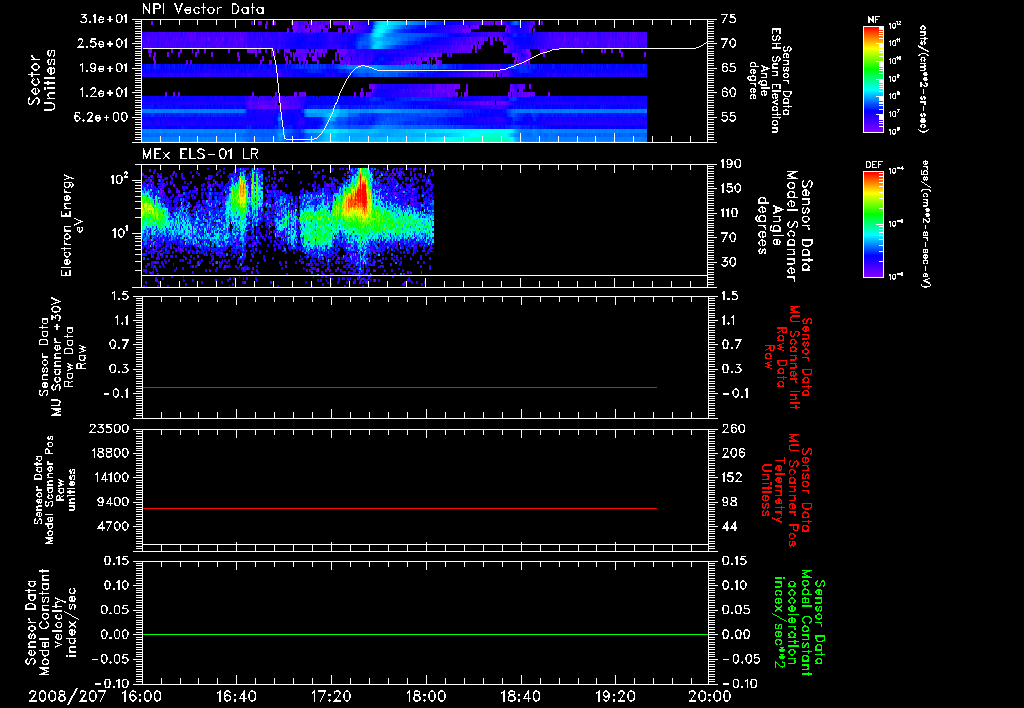Click the '23500' scanner position tick
The image size is (1024, 708).
[x=109, y=428]
